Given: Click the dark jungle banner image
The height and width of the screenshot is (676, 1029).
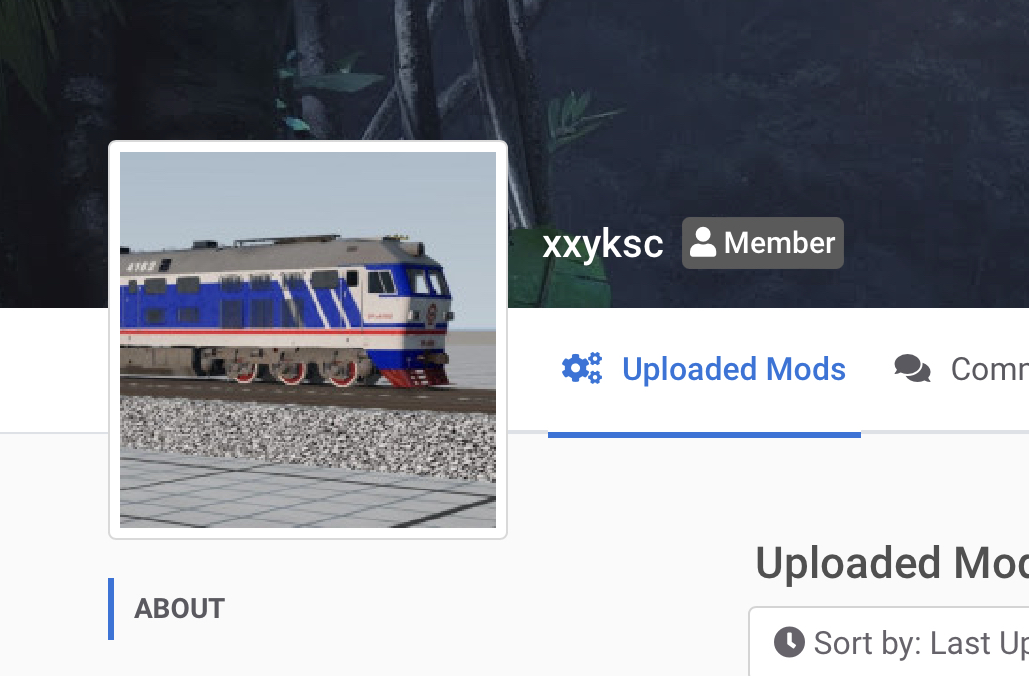Looking at the screenshot, I should [788, 98].
